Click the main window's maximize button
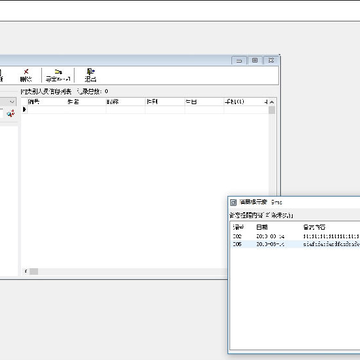Image resolution: width=360 pixels, height=360 pixels. click(255, 60)
